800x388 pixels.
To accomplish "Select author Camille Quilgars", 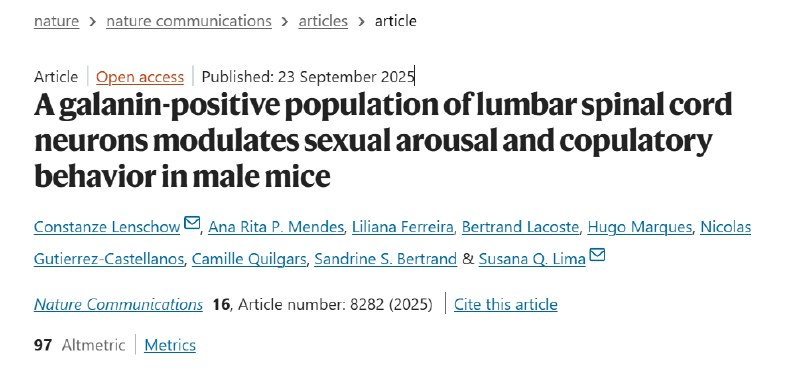I will [x=249, y=259].
